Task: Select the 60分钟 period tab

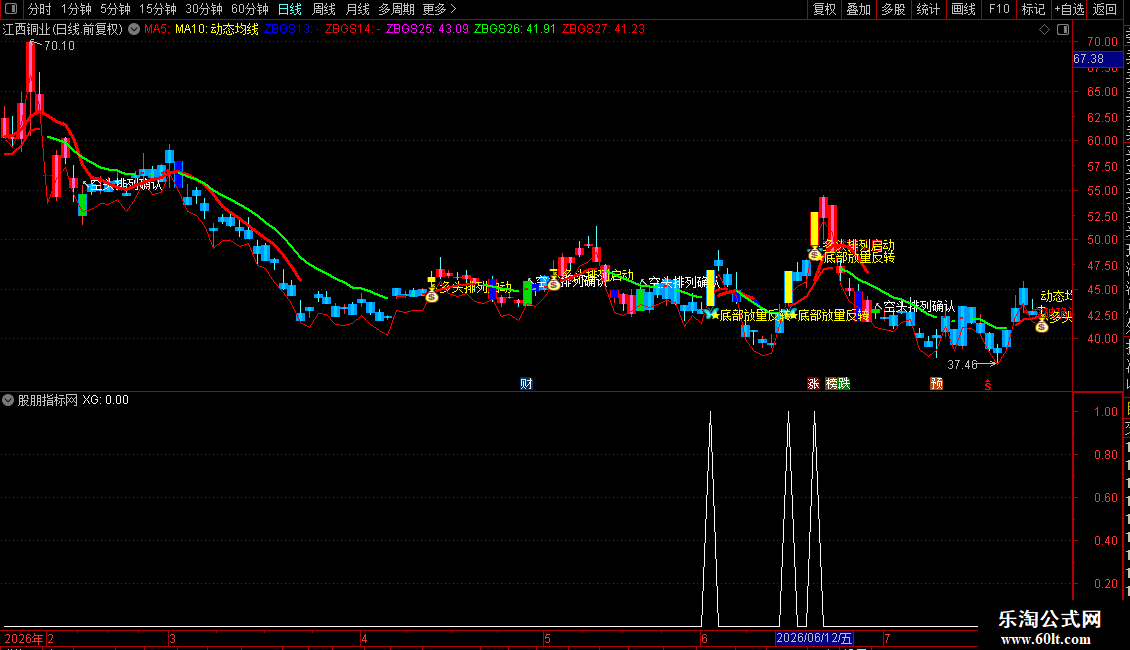Action: tap(250, 9)
